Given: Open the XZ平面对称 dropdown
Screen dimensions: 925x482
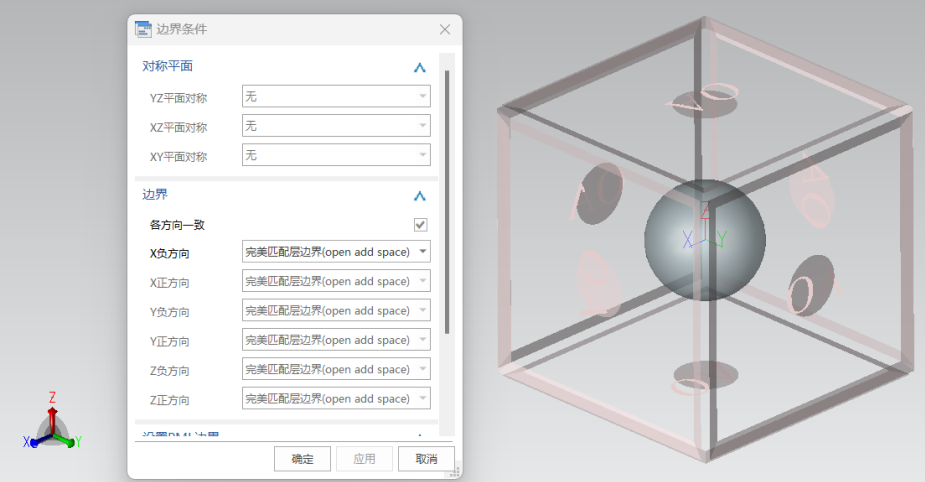Looking at the screenshot, I should click(x=336, y=126).
